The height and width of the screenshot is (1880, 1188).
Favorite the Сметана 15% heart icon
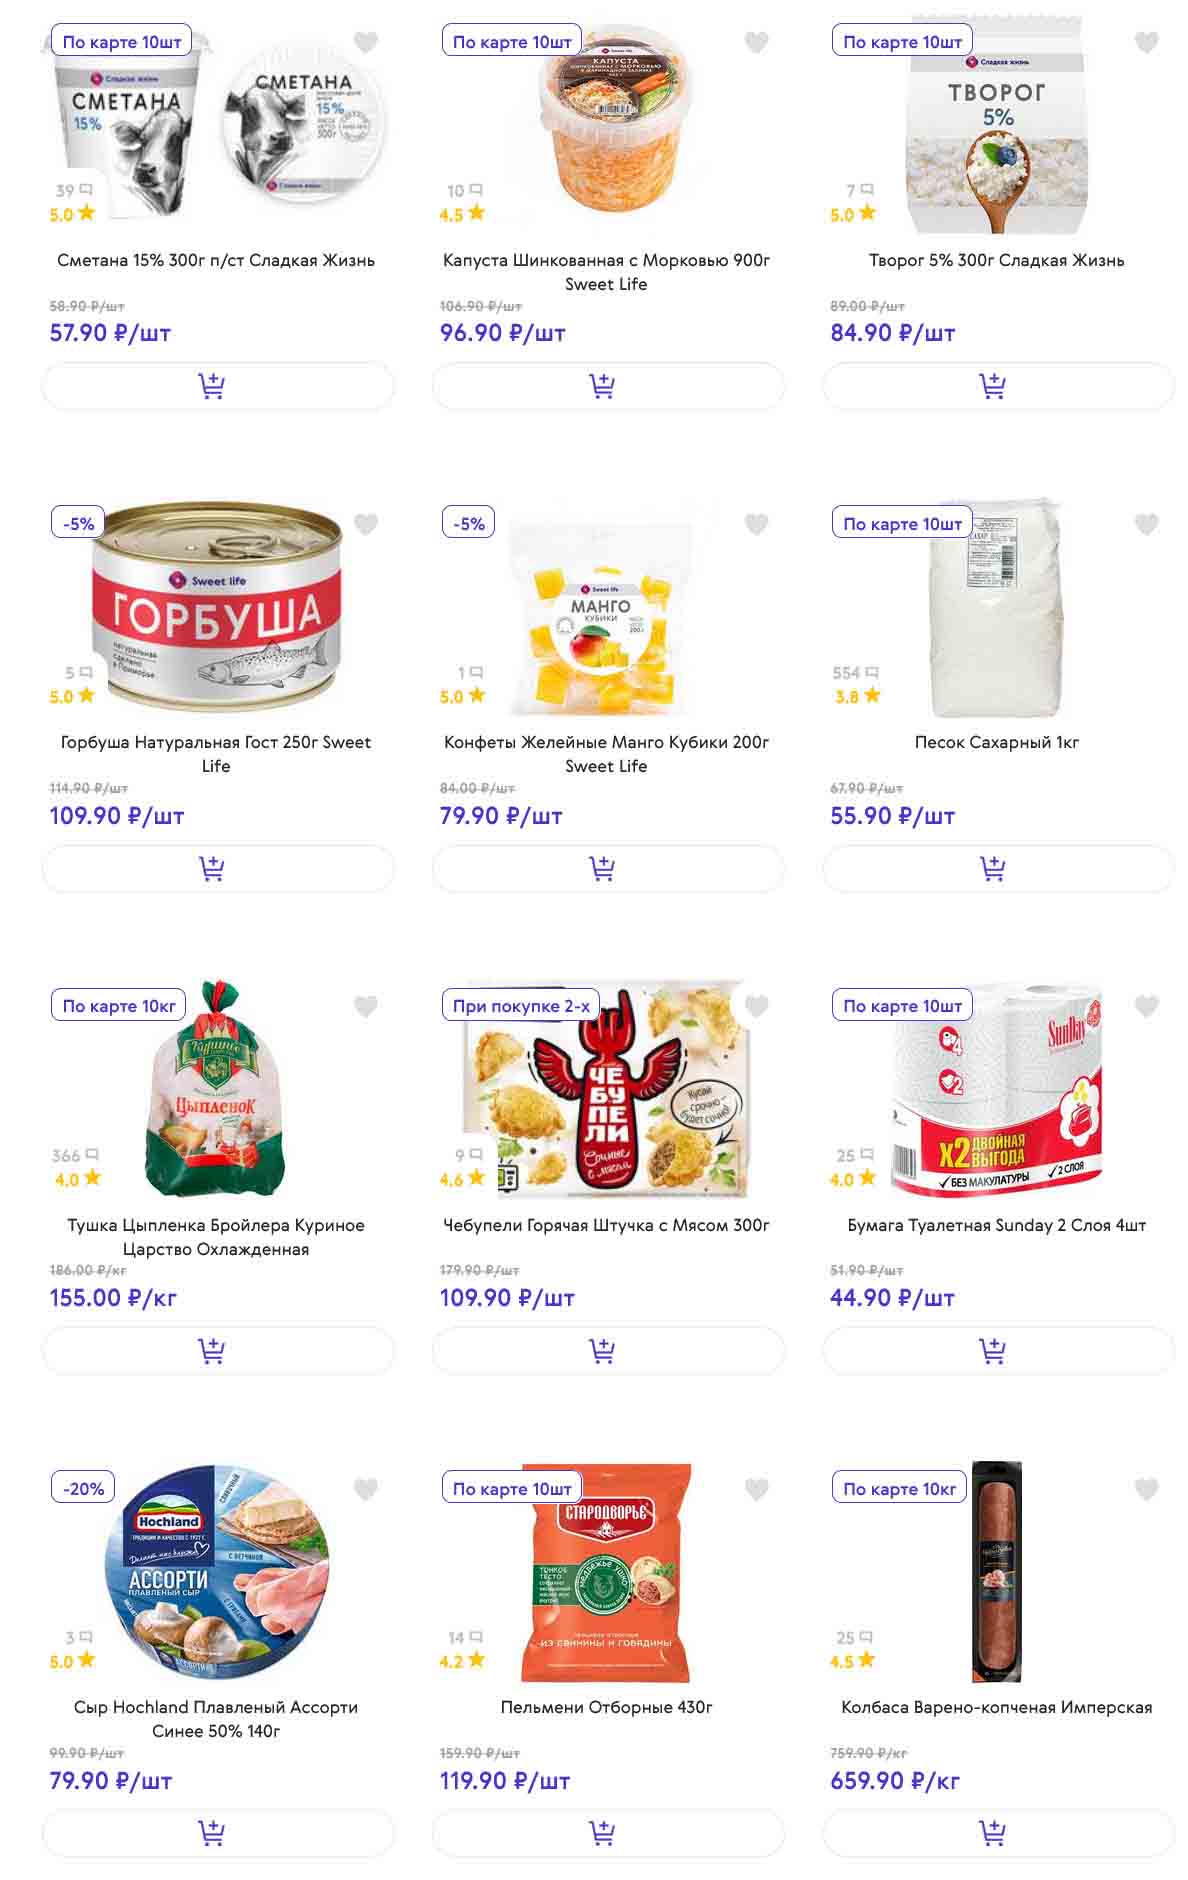pyautogui.click(x=366, y=42)
